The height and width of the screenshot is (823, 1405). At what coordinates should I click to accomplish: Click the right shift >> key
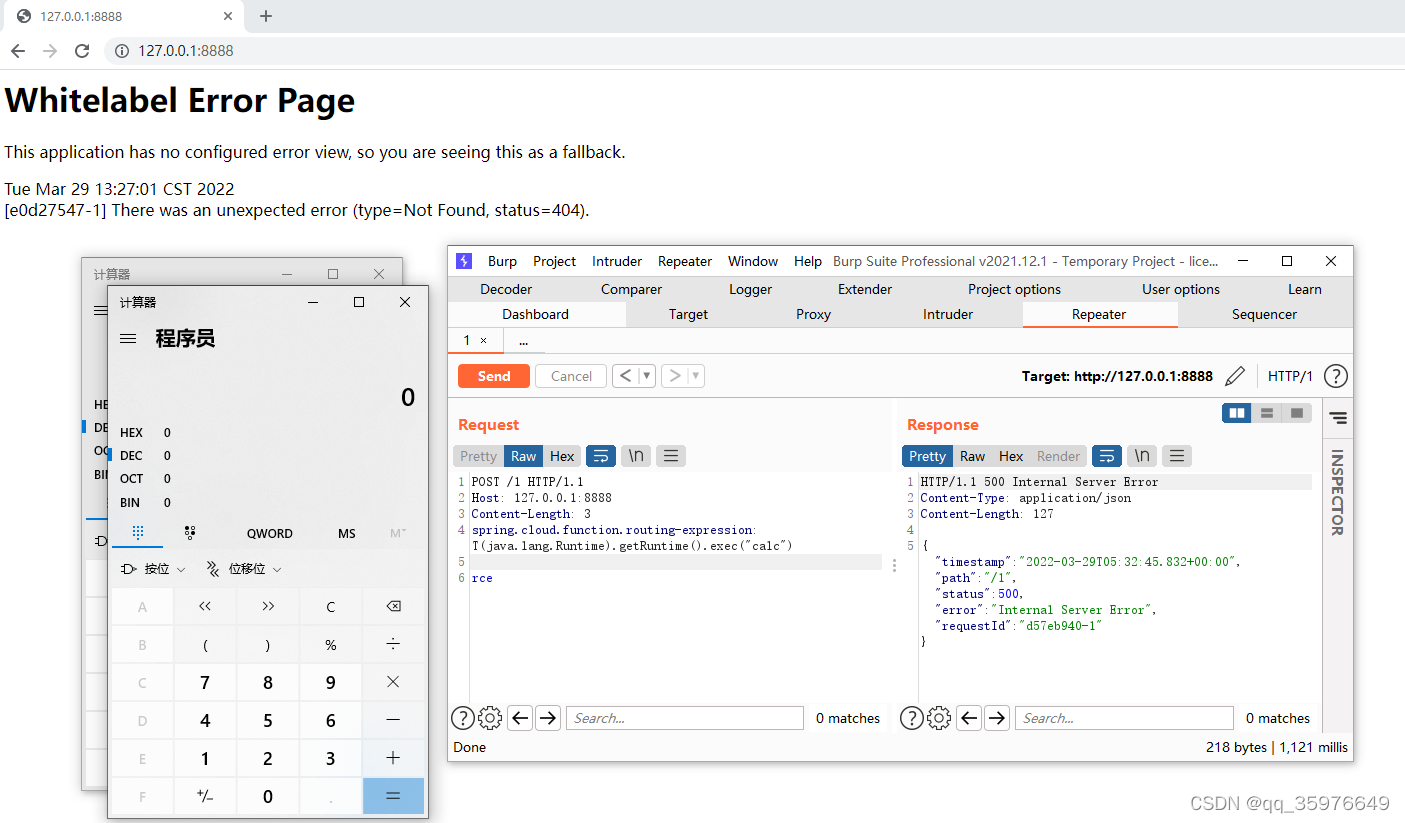pyautogui.click(x=268, y=607)
